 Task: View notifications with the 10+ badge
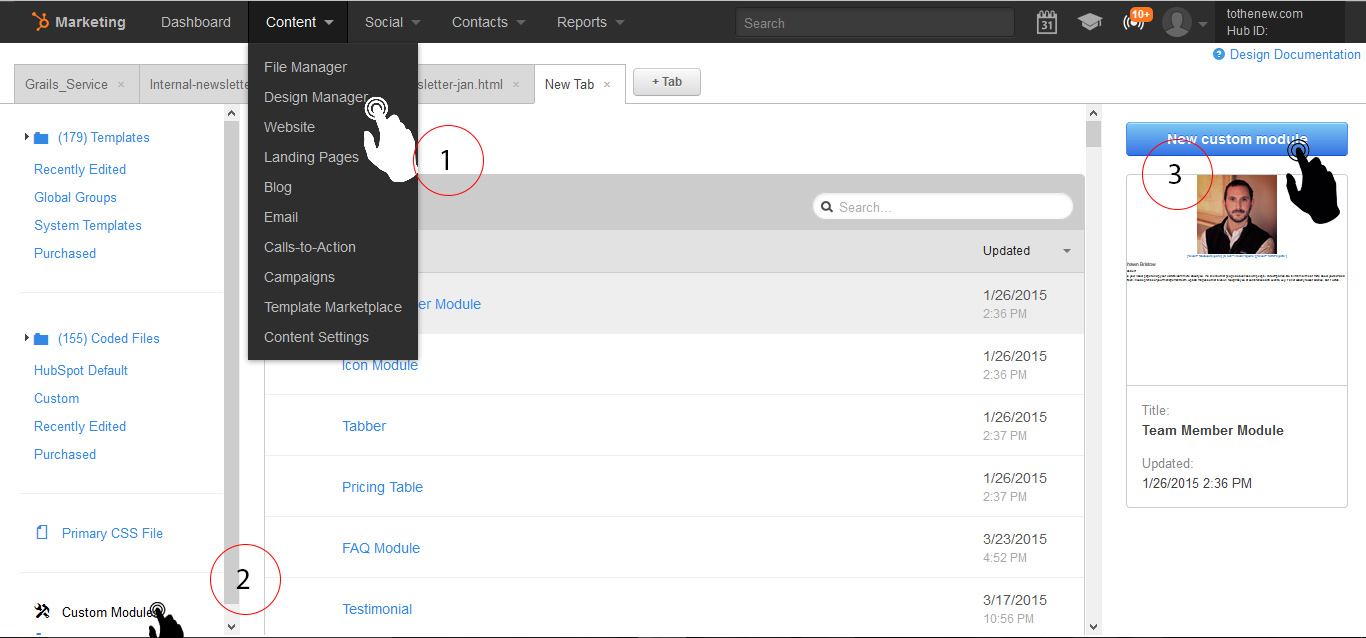click(x=1135, y=21)
